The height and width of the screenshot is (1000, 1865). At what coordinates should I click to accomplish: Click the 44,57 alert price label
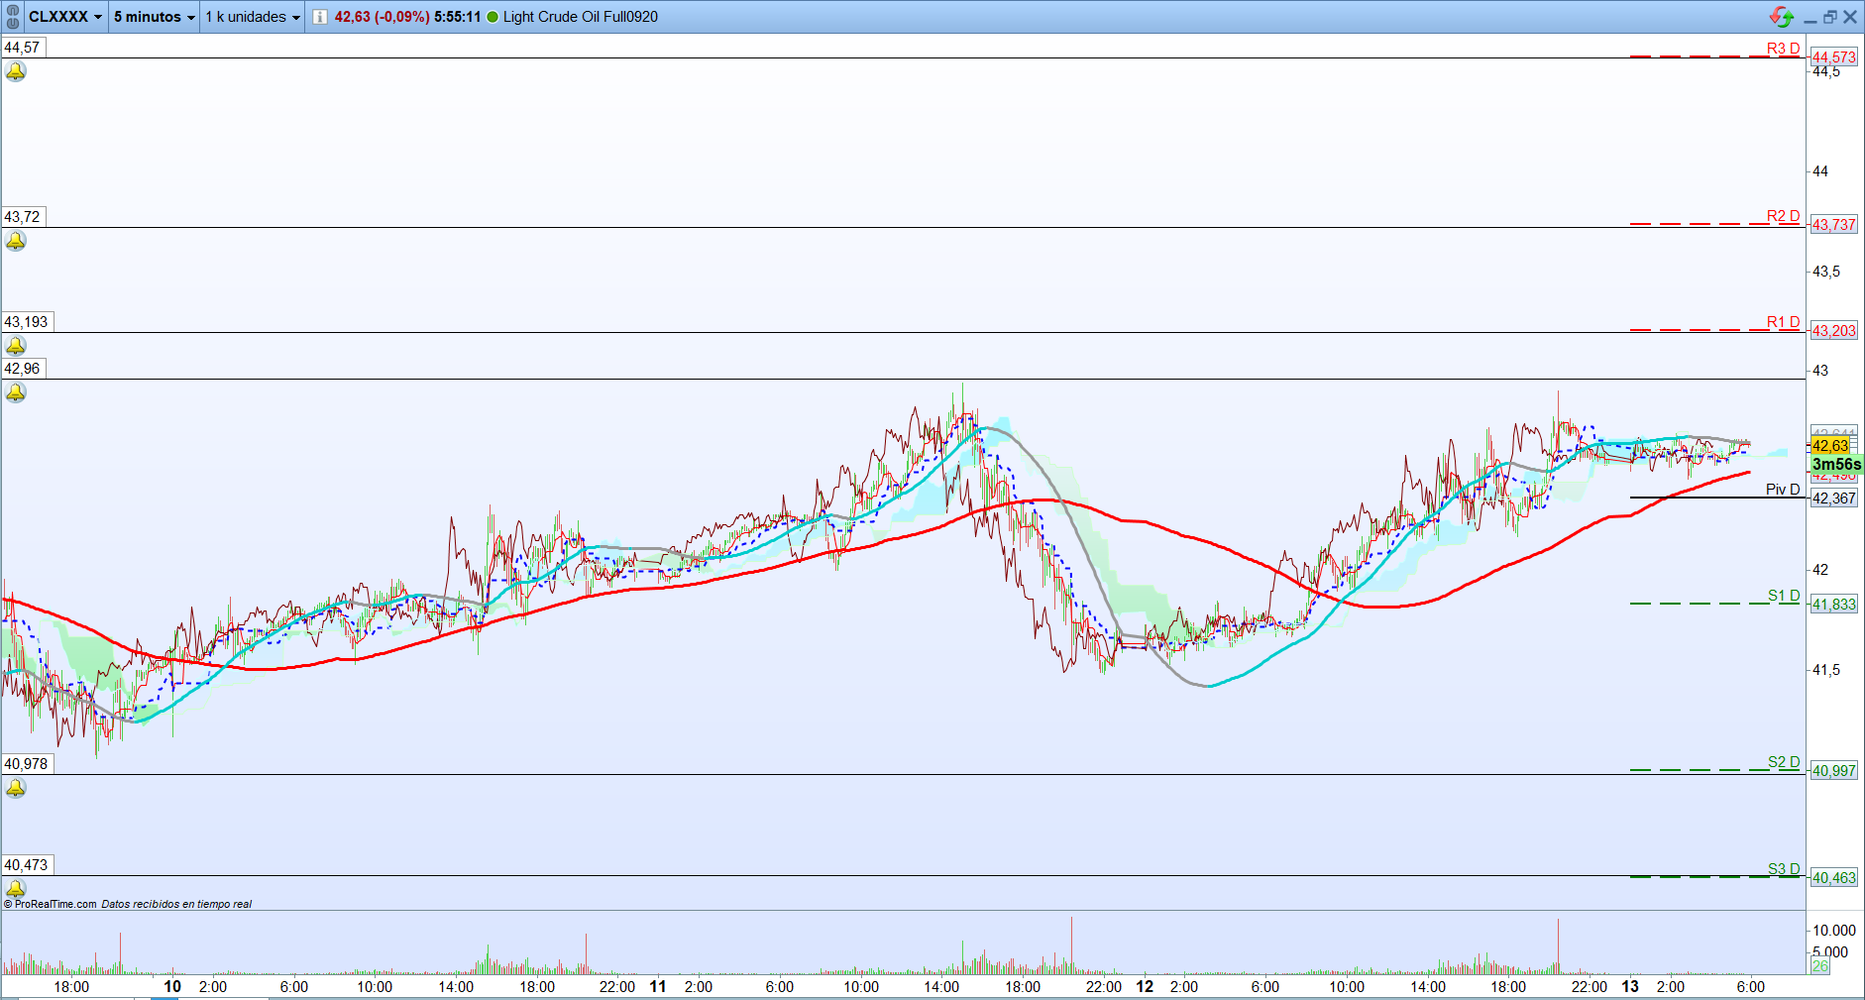coord(22,47)
